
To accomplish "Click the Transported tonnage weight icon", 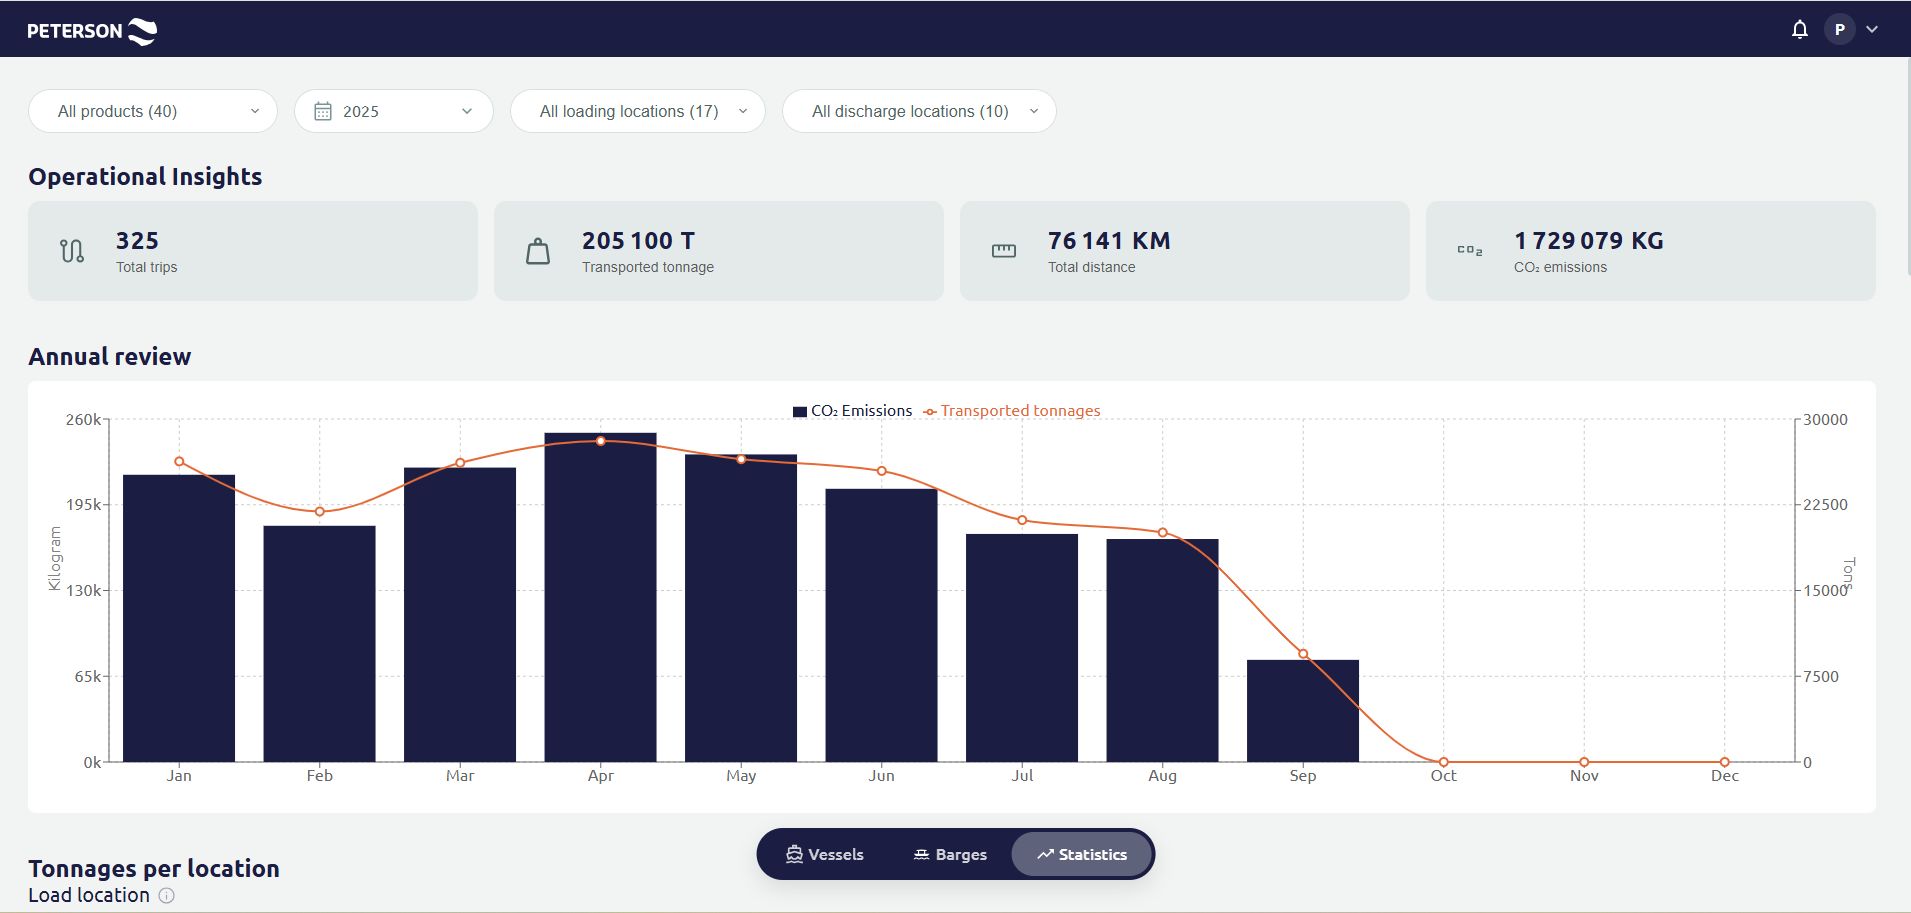I will 538,250.
